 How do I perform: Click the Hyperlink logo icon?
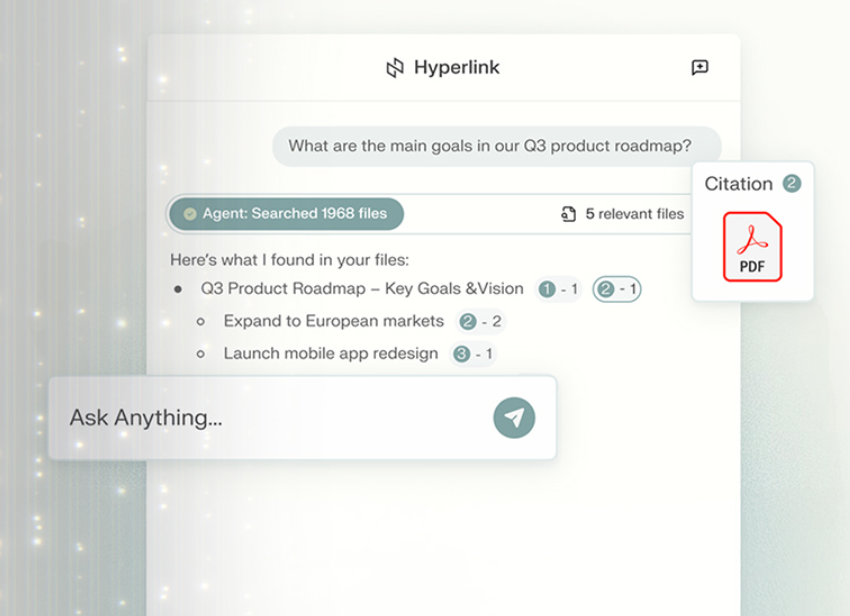coord(394,67)
